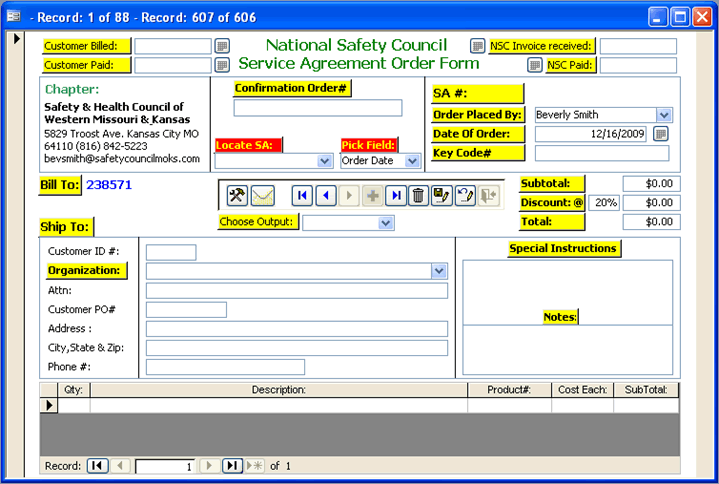This screenshot has height=484, width=719.
Task: Click the subform record number box
Action: click(166, 466)
